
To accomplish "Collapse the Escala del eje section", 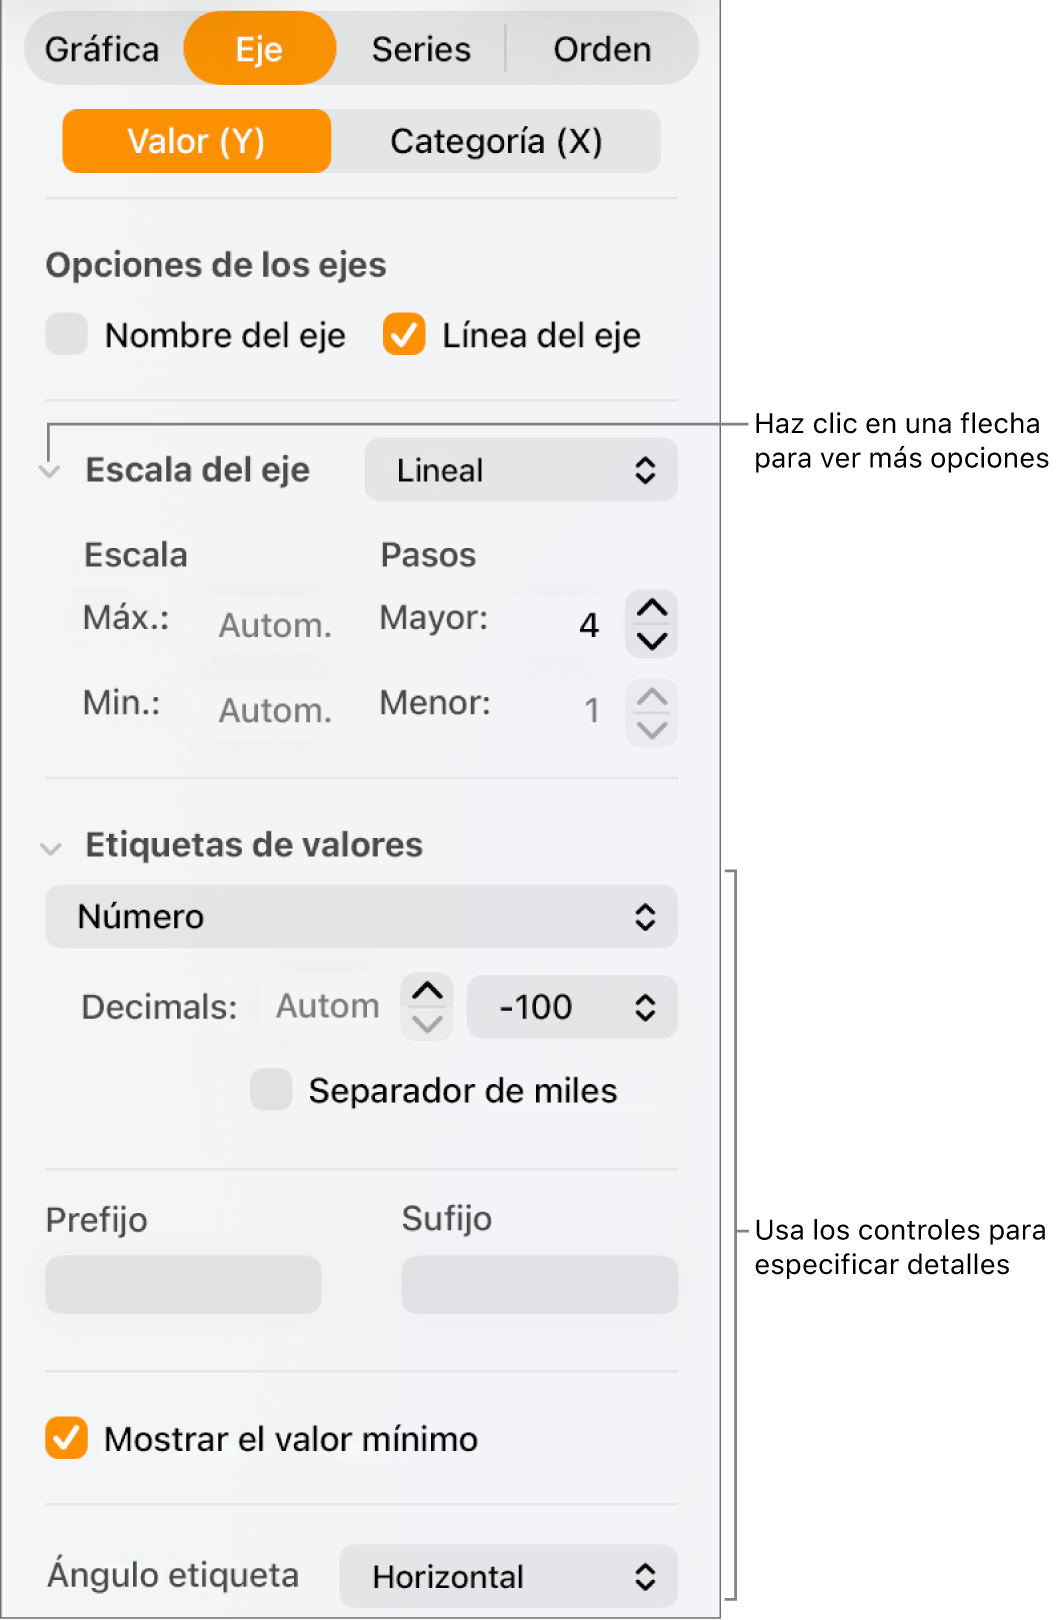I will click(x=50, y=471).
